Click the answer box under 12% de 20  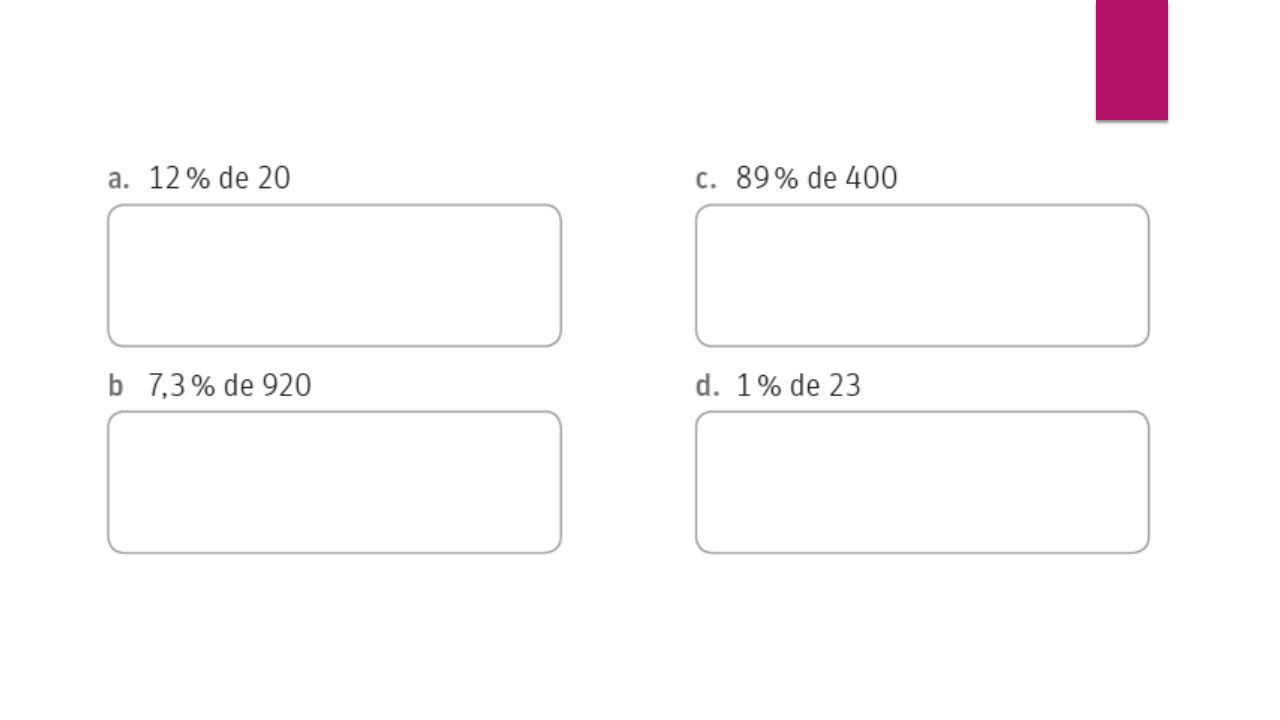coord(334,276)
